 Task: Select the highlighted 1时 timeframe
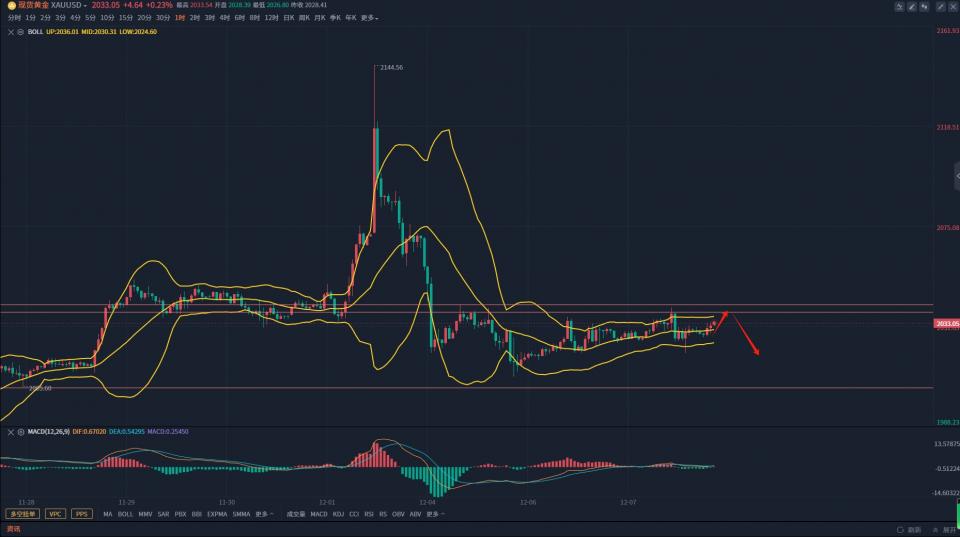(179, 18)
